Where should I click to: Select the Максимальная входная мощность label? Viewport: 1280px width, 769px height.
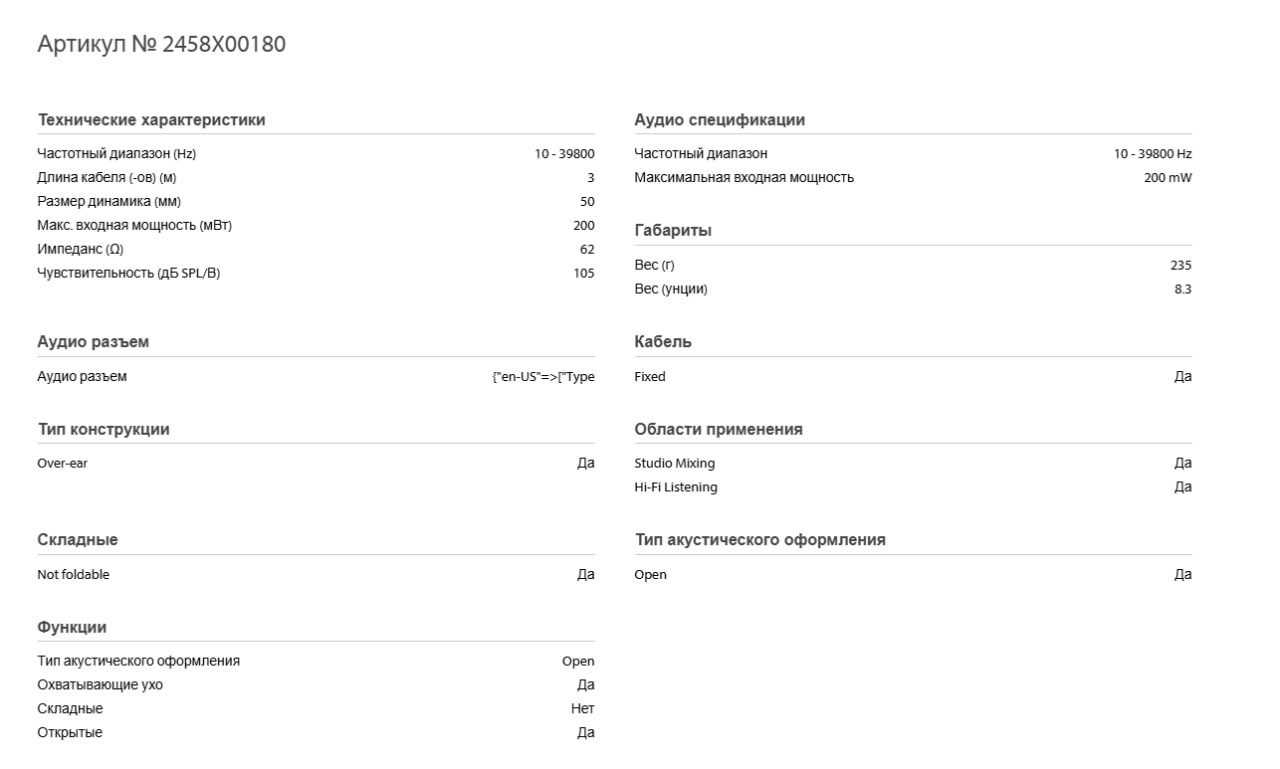coord(744,178)
